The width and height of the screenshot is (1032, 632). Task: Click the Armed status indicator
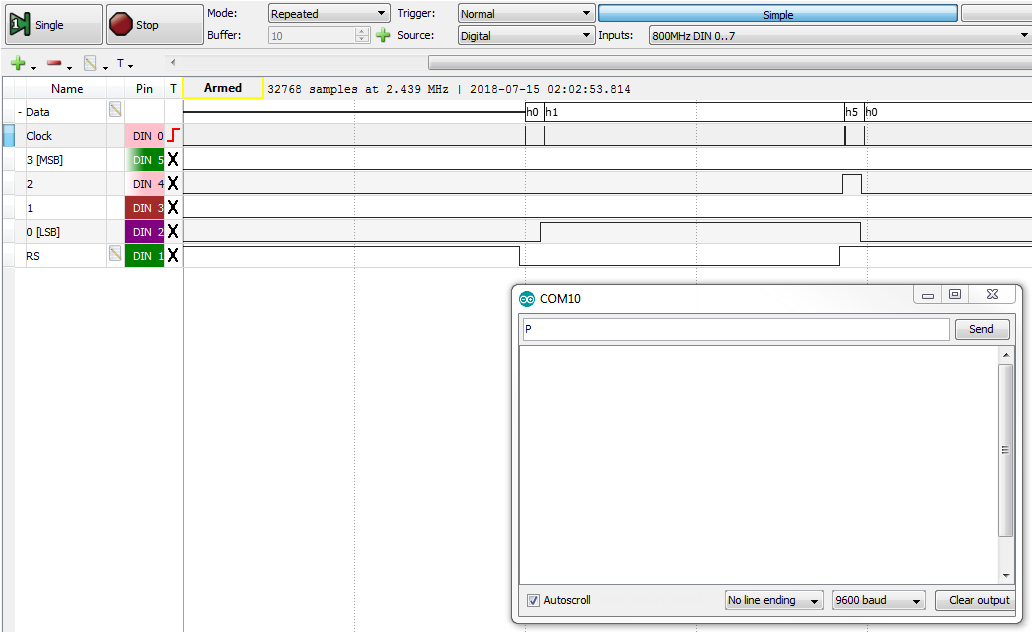(x=223, y=88)
